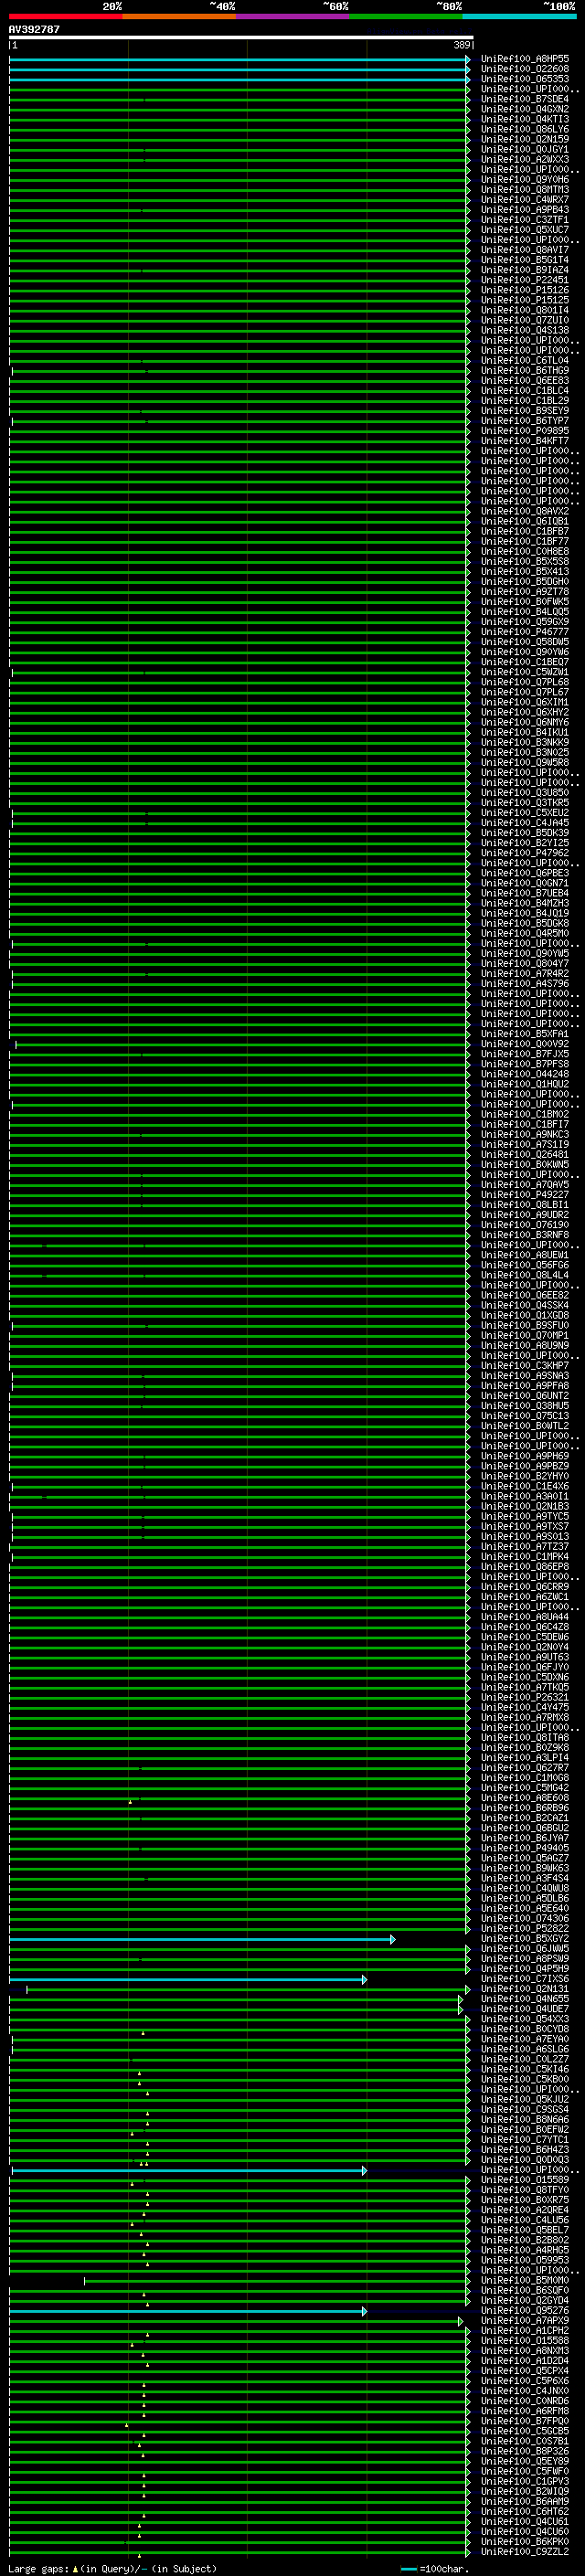
Task: Select the UniRef100_Q8AVI7 label
Action: click(525, 250)
